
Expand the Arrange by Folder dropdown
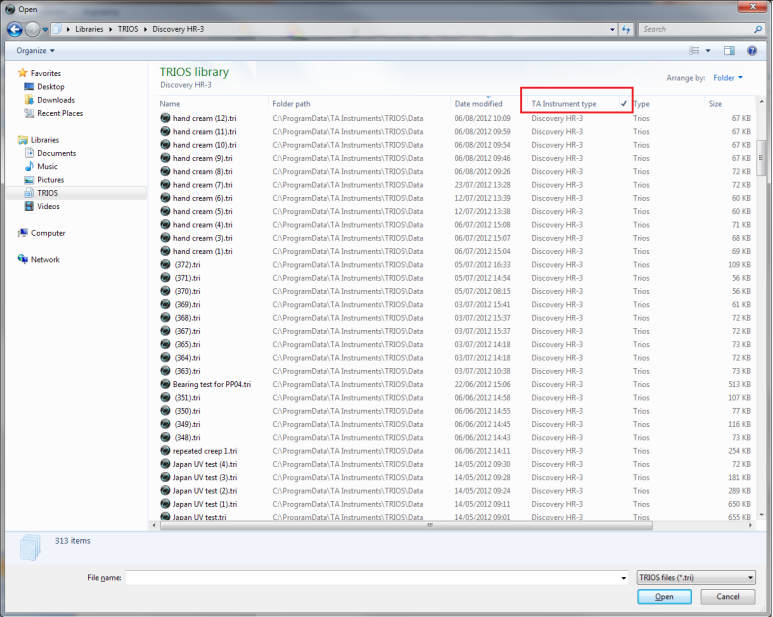coord(728,78)
